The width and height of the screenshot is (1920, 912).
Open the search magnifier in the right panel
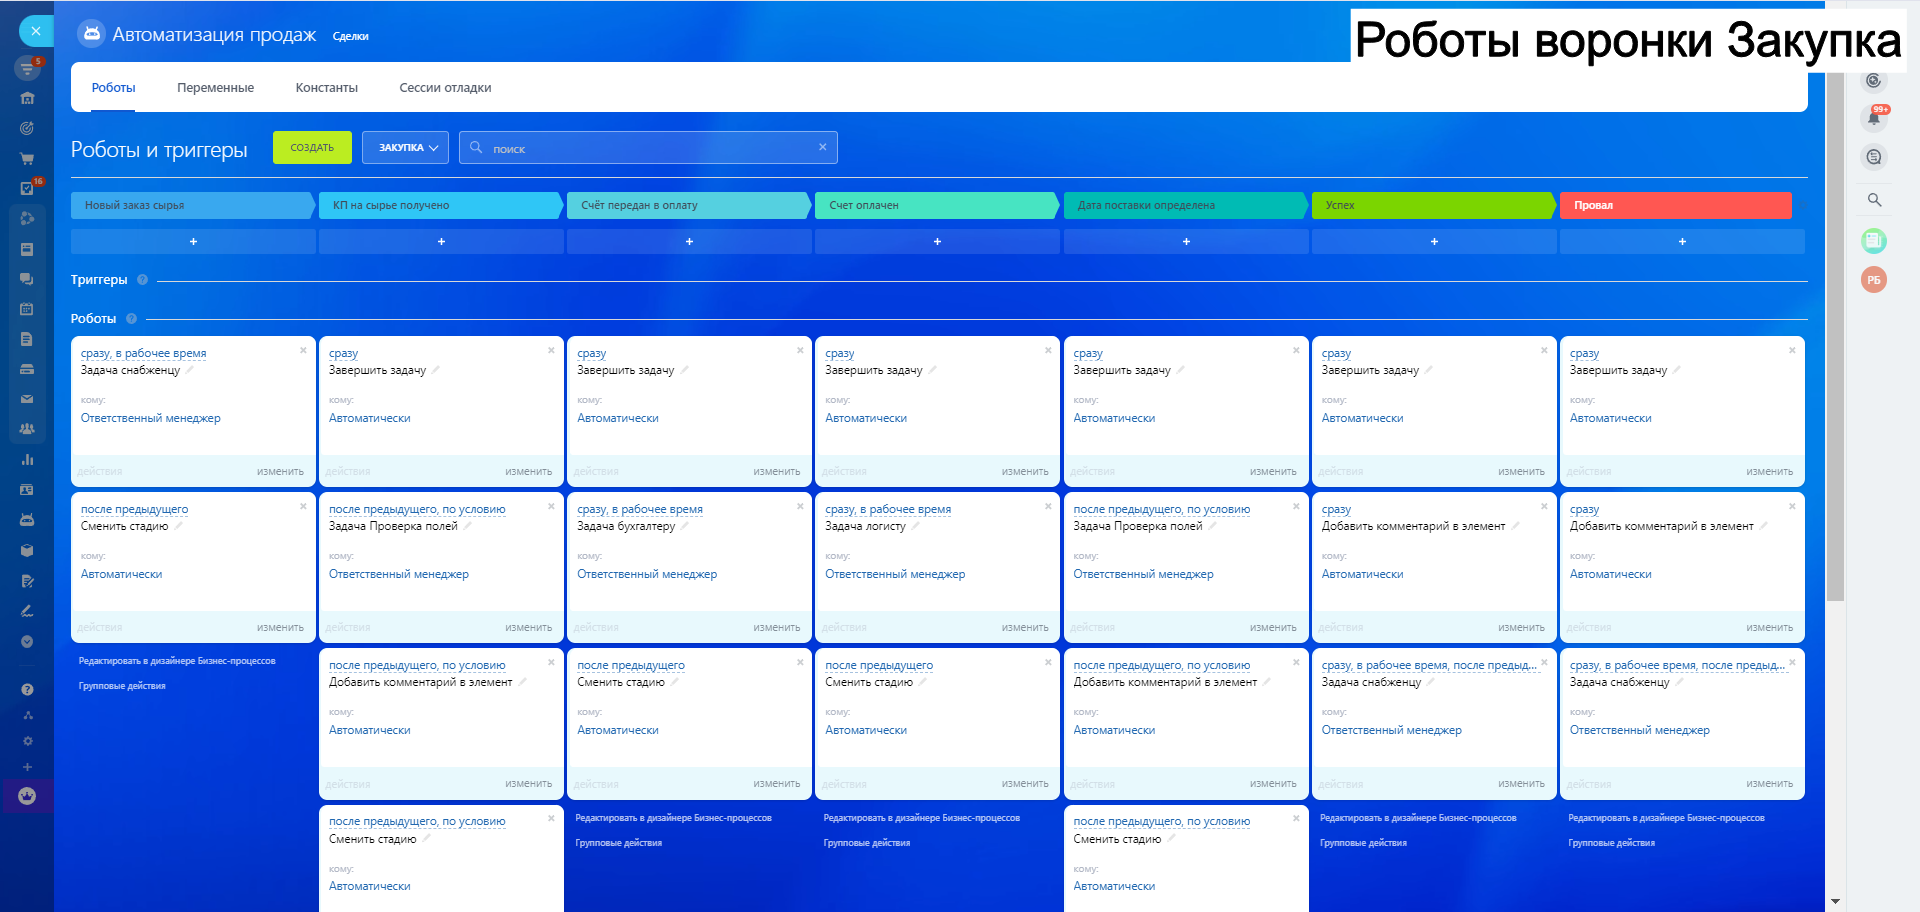(x=1874, y=200)
